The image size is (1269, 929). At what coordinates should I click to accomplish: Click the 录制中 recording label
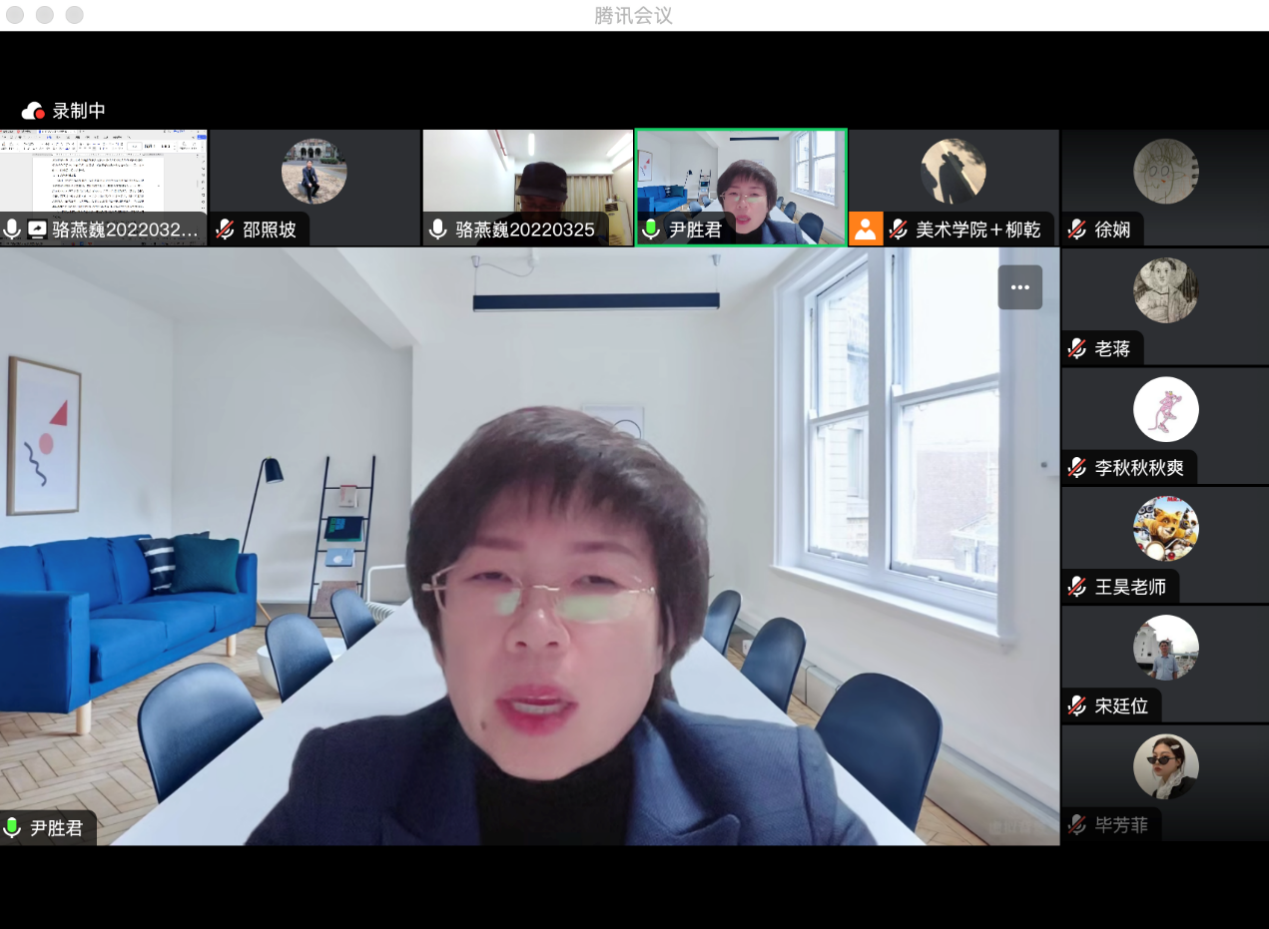click(x=79, y=111)
